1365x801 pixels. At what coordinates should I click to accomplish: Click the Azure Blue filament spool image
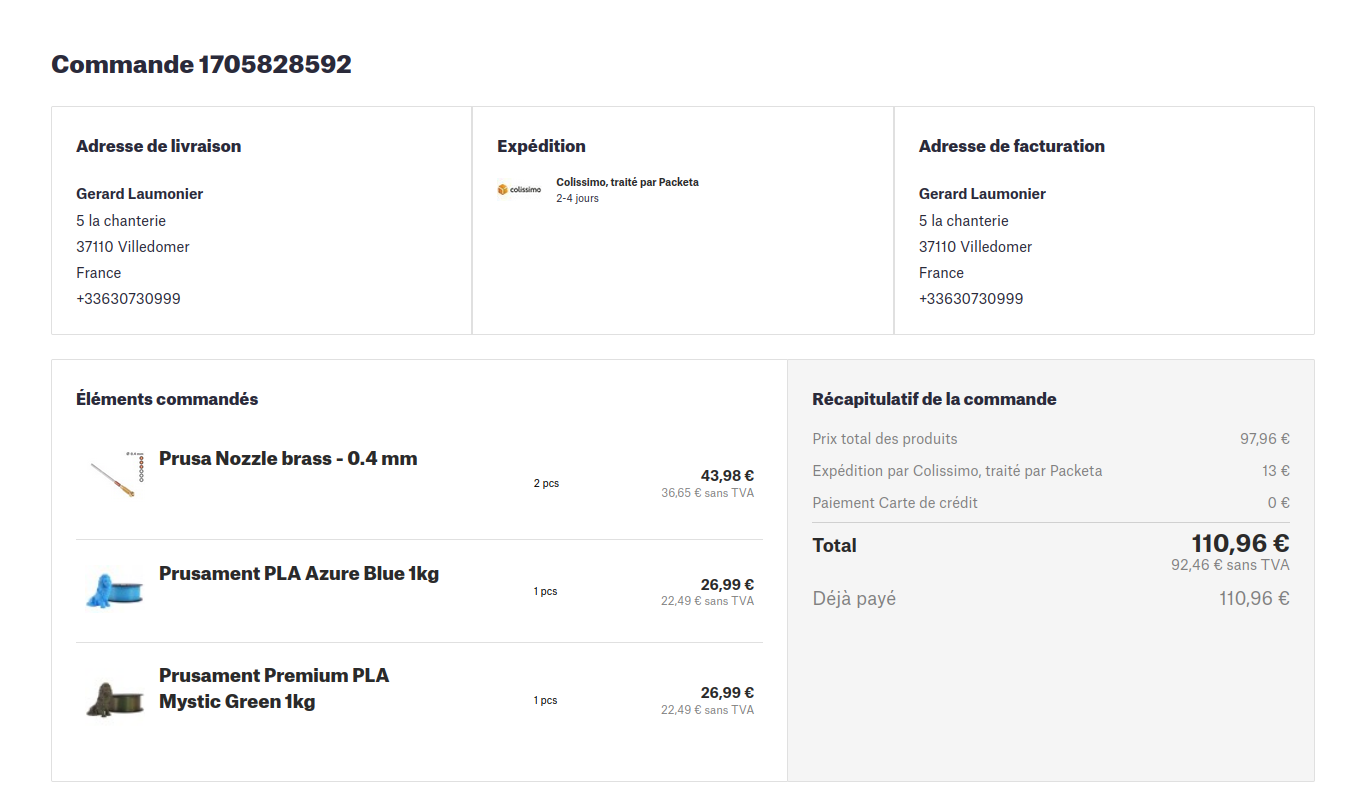pos(113,589)
